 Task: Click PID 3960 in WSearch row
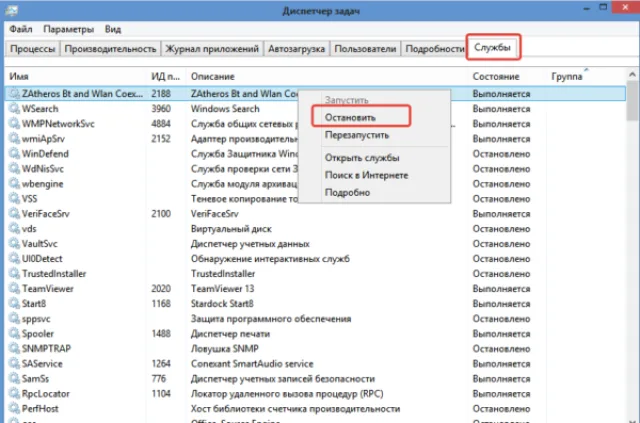161,109
